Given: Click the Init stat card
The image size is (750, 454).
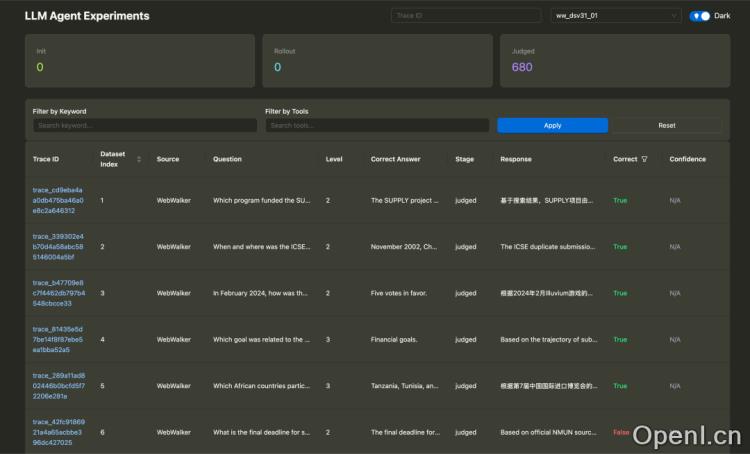Looking at the screenshot, I should point(140,60).
